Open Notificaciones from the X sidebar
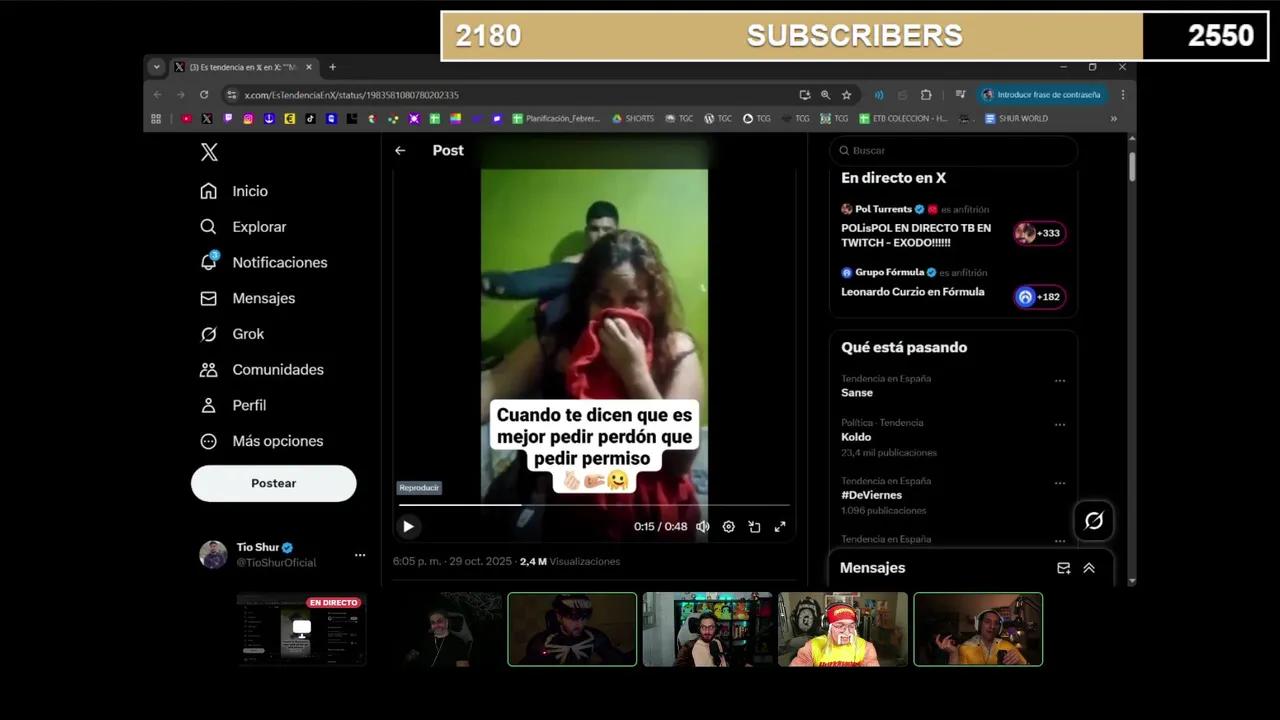Image resolution: width=1280 pixels, height=720 pixels. 280,262
